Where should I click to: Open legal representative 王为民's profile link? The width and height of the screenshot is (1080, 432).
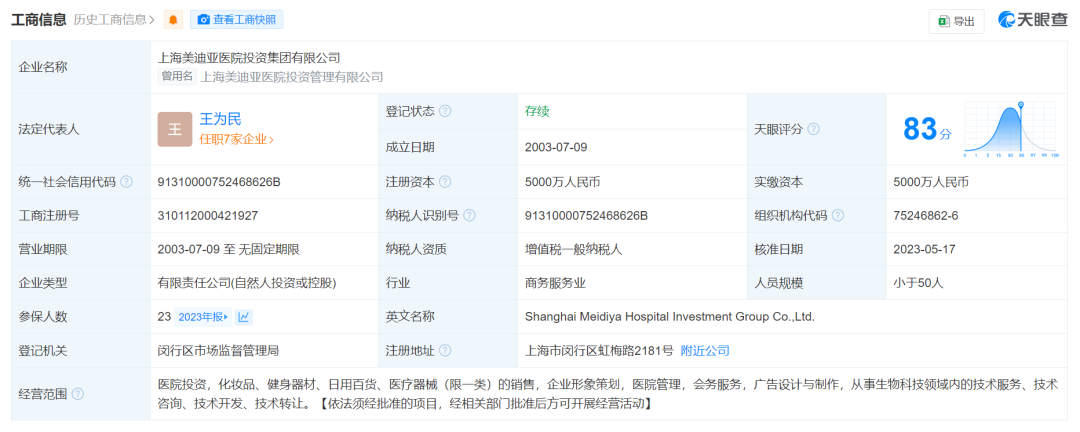tap(220, 119)
